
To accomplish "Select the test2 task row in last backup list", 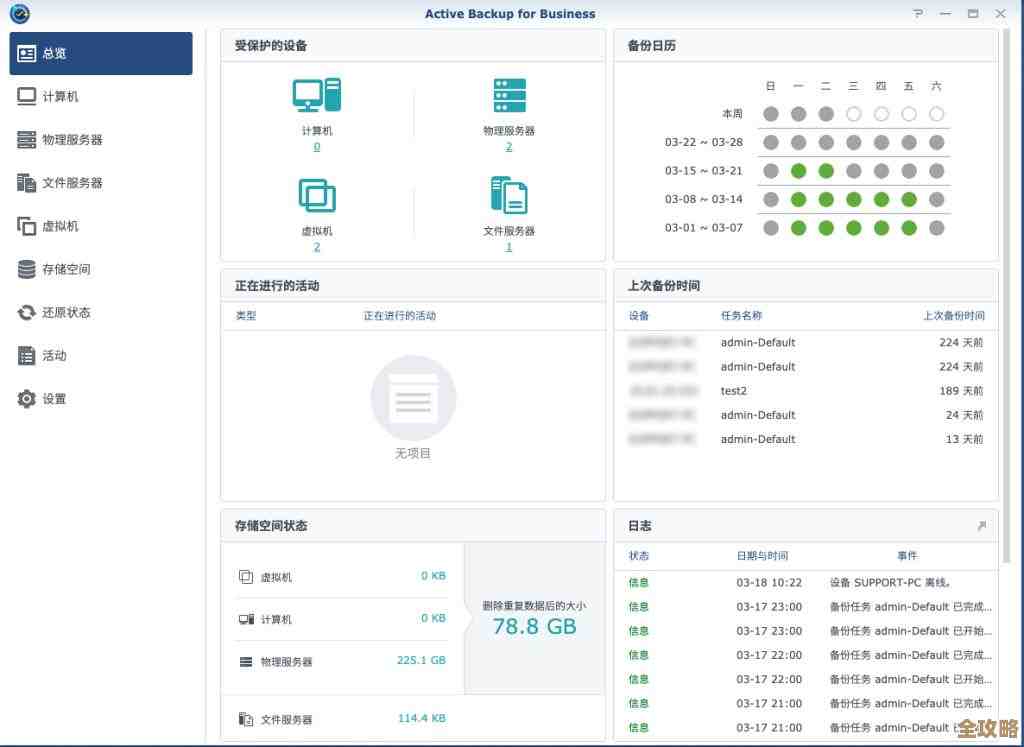I will tap(805, 391).
